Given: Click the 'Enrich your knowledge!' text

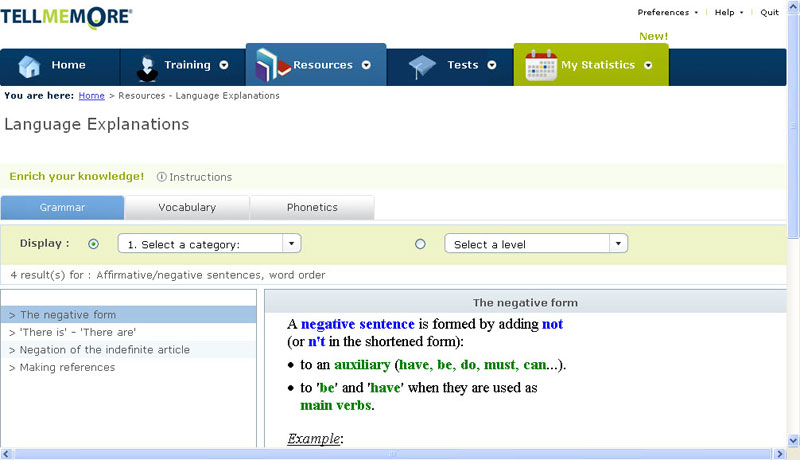Looking at the screenshot, I should point(77,176).
